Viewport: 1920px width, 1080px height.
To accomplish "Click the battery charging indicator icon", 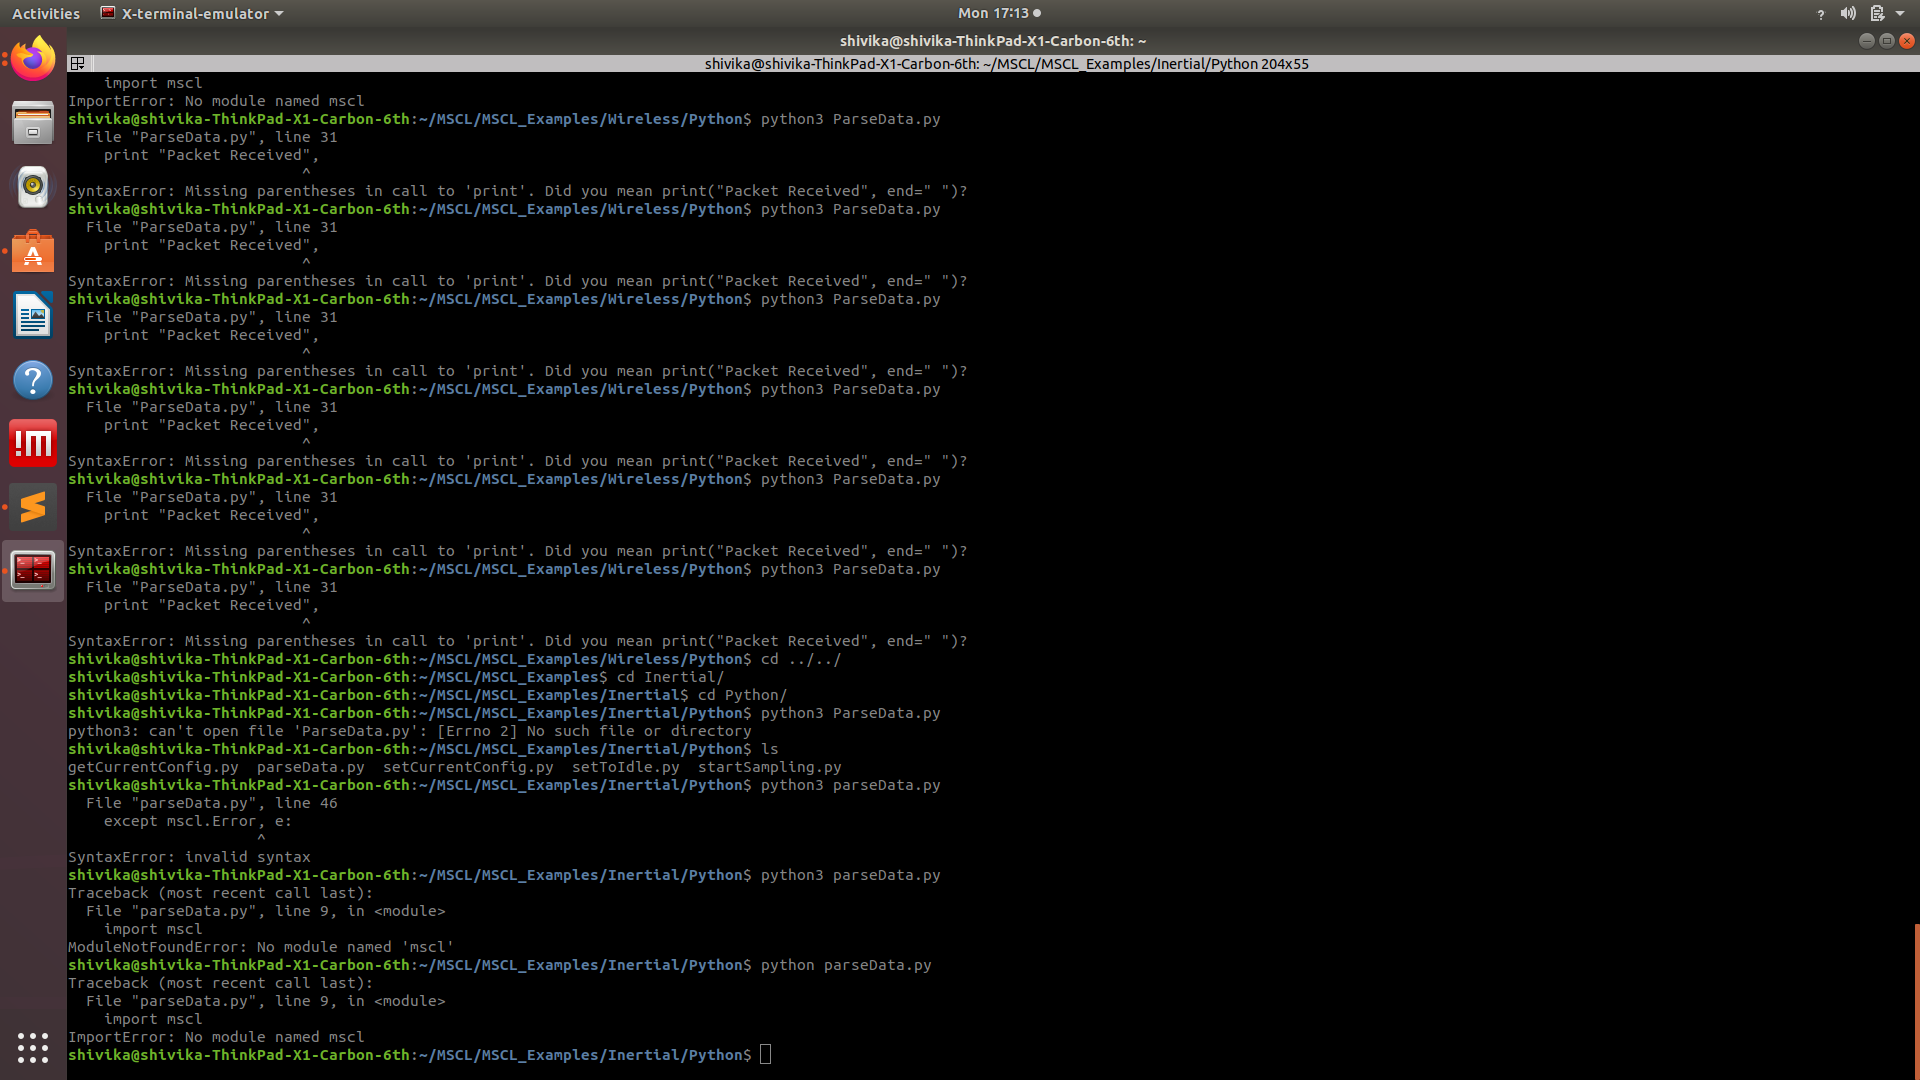I will pos(1877,13).
